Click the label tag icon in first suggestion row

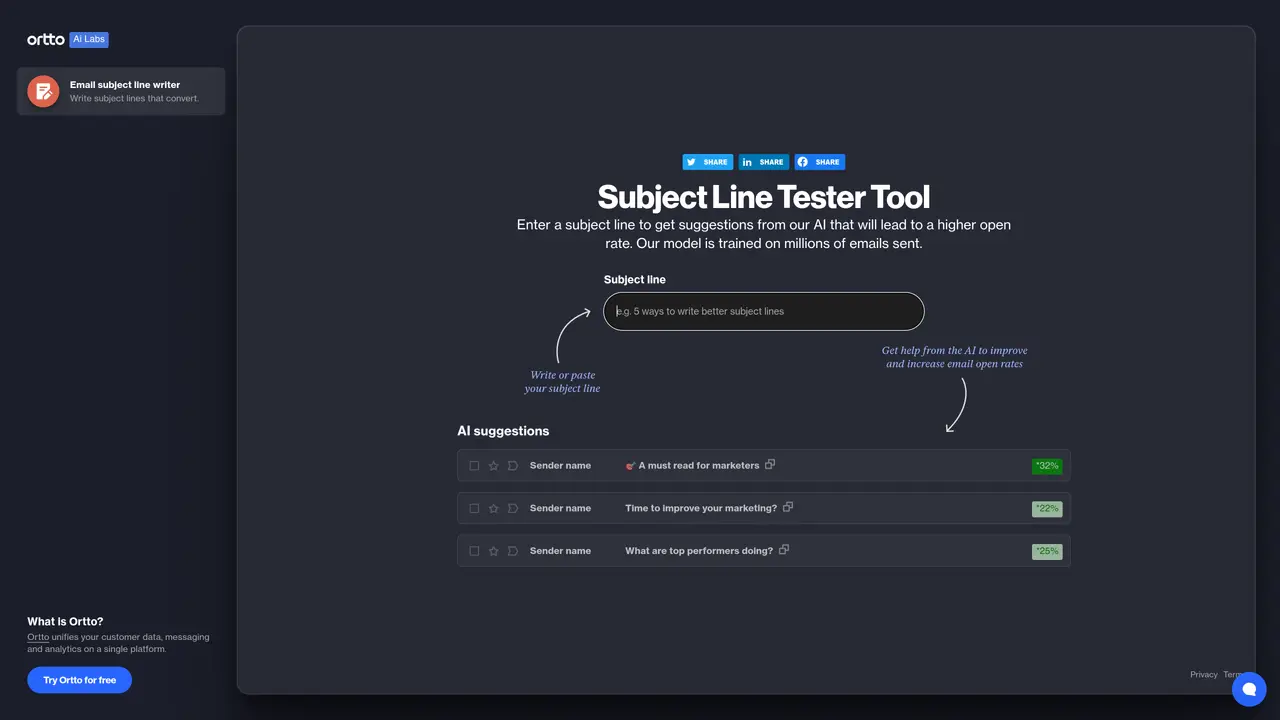(x=513, y=466)
